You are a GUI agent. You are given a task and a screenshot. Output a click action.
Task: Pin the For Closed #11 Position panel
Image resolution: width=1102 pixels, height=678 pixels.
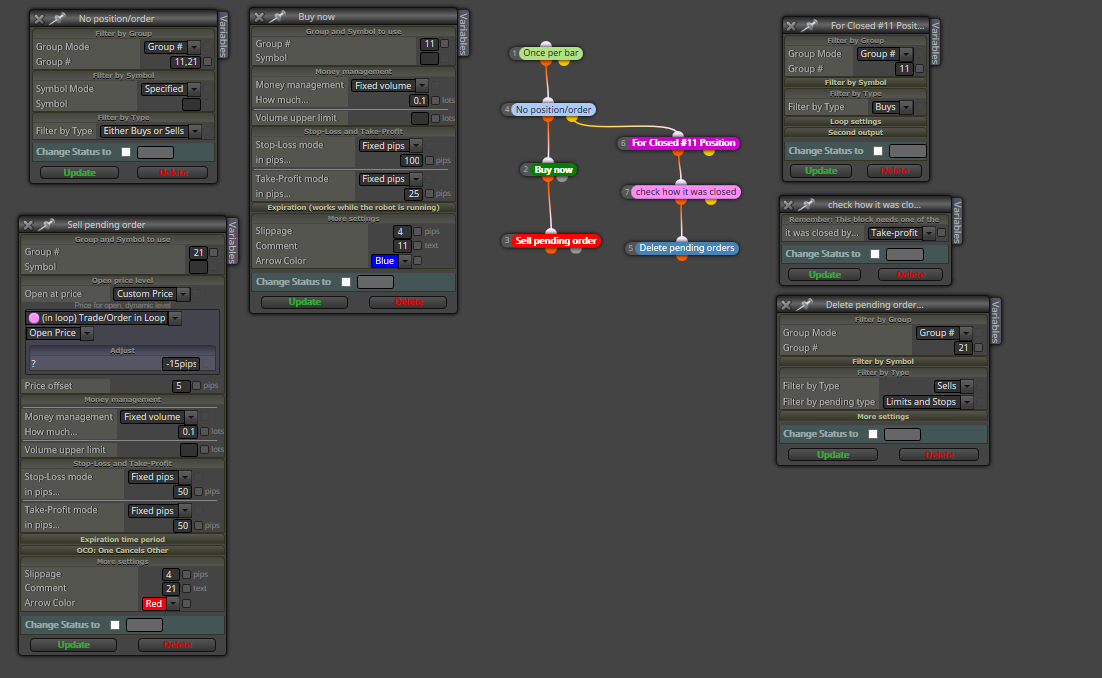[810, 25]
